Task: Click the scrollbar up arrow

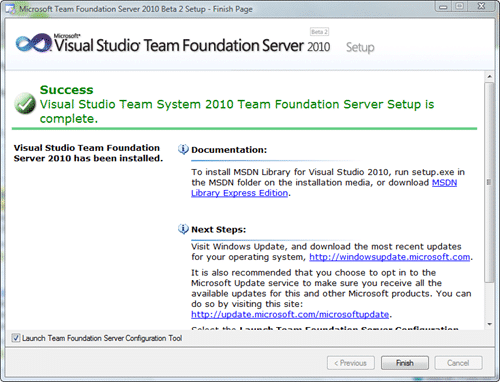Action: click(x=489, y=76)
